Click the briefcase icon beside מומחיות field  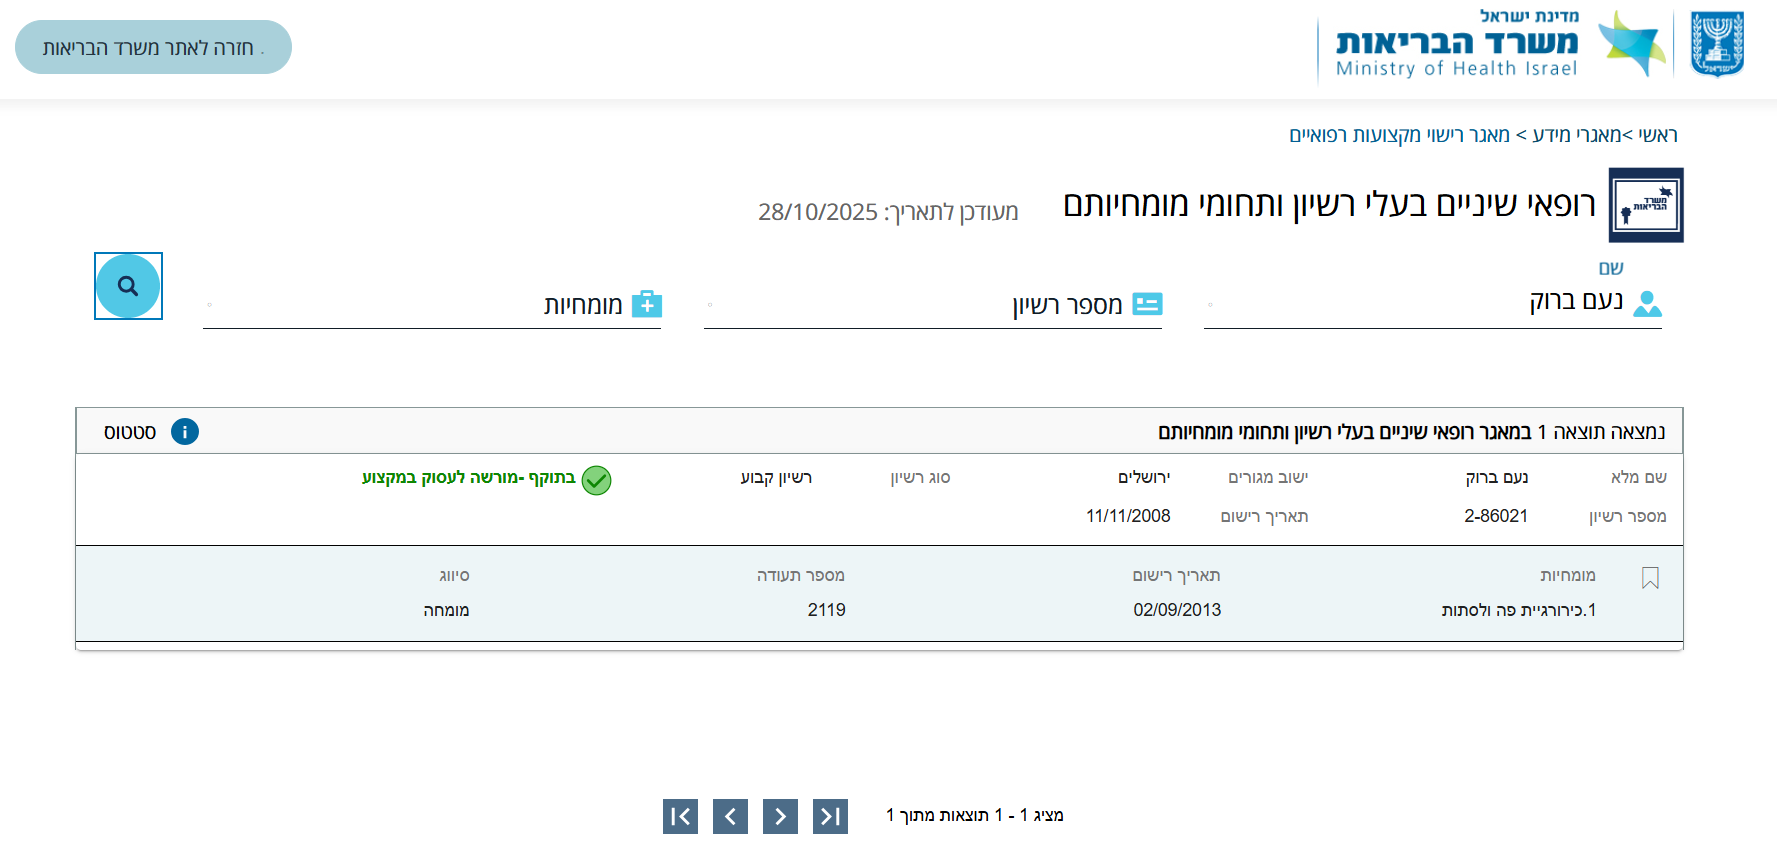click(x=649, y=304)
